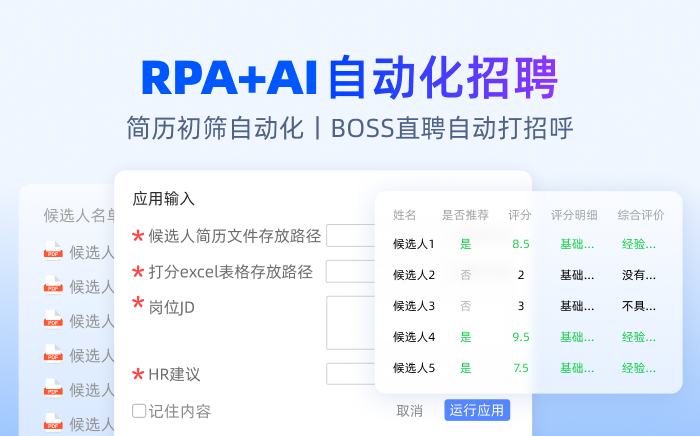The height and width of the screenshot is (436, 700).
Task: Open 评分明细 基础... for 候选人3
Action: pyautogui.click(x=577, y=306)
